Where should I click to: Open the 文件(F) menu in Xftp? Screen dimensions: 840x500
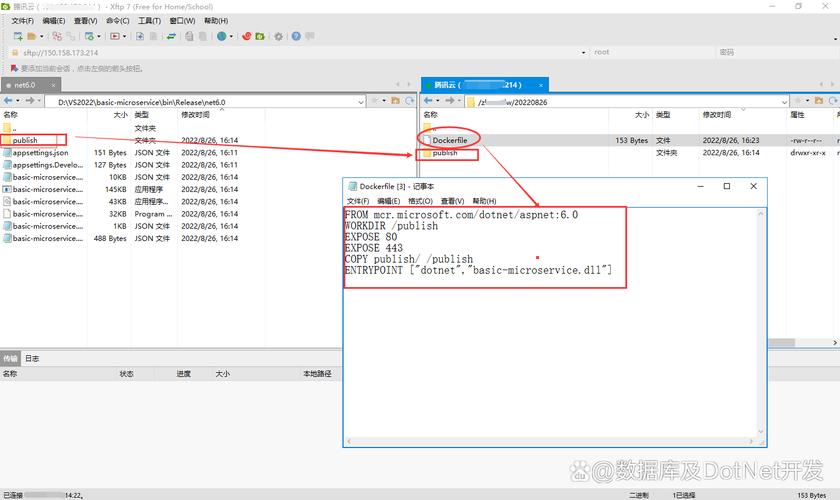pos(22,20)
